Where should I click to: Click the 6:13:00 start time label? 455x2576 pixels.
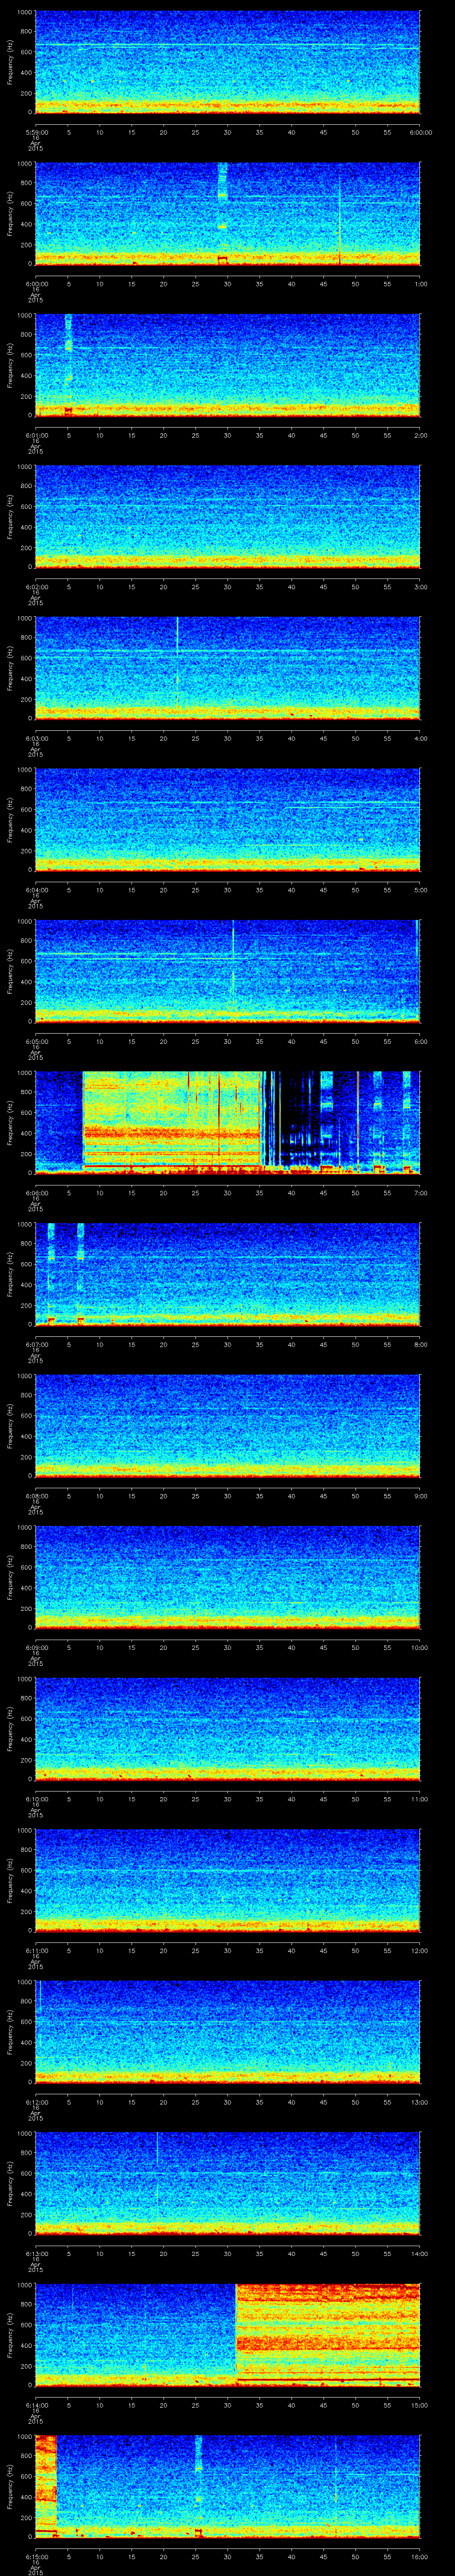(x=36, y=2252)
